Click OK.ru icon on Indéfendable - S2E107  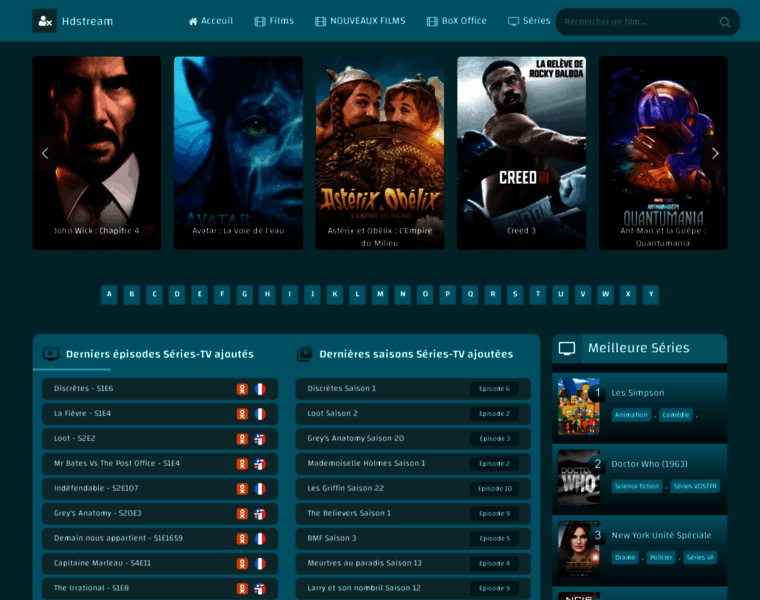(x=242, y=489)
